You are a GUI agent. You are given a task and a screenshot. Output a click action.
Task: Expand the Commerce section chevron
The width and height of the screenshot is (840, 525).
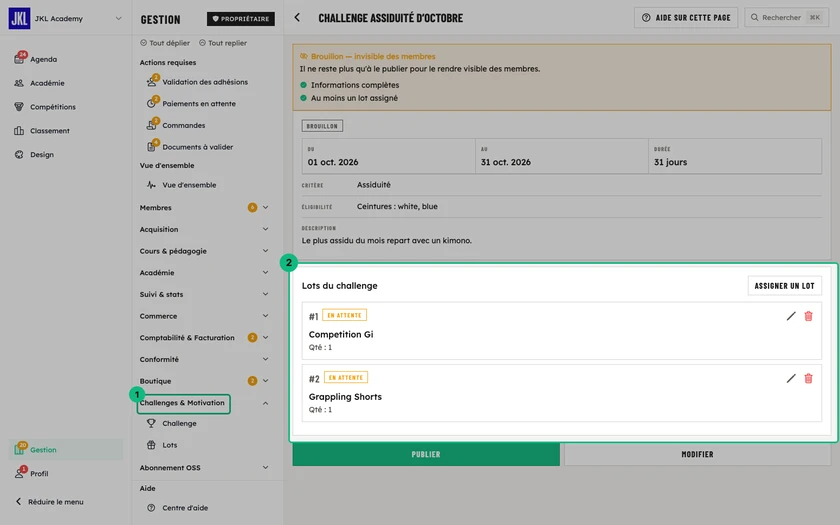click(x=265, y=316)
